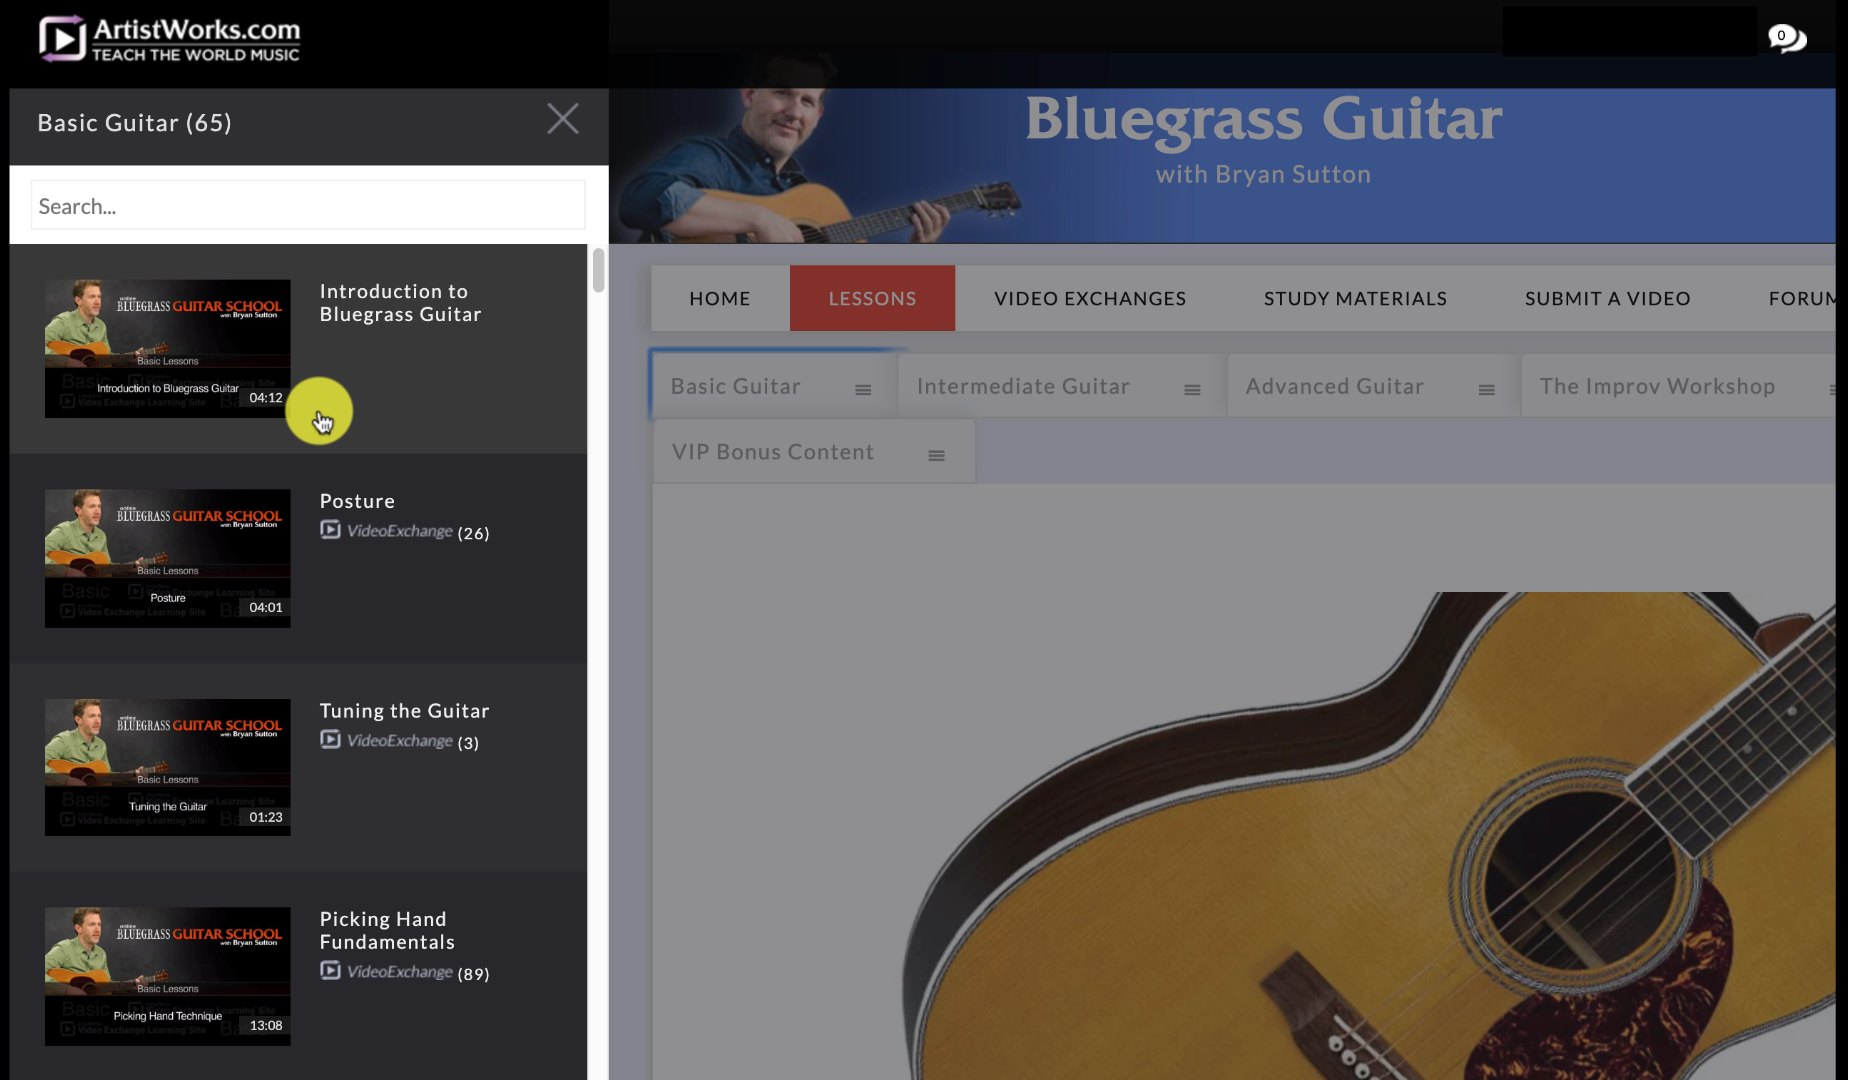This screenshot has width=1849, height=1080.
Task: Click the lesson list scrollbar thumb
Action: click(598, 270)
